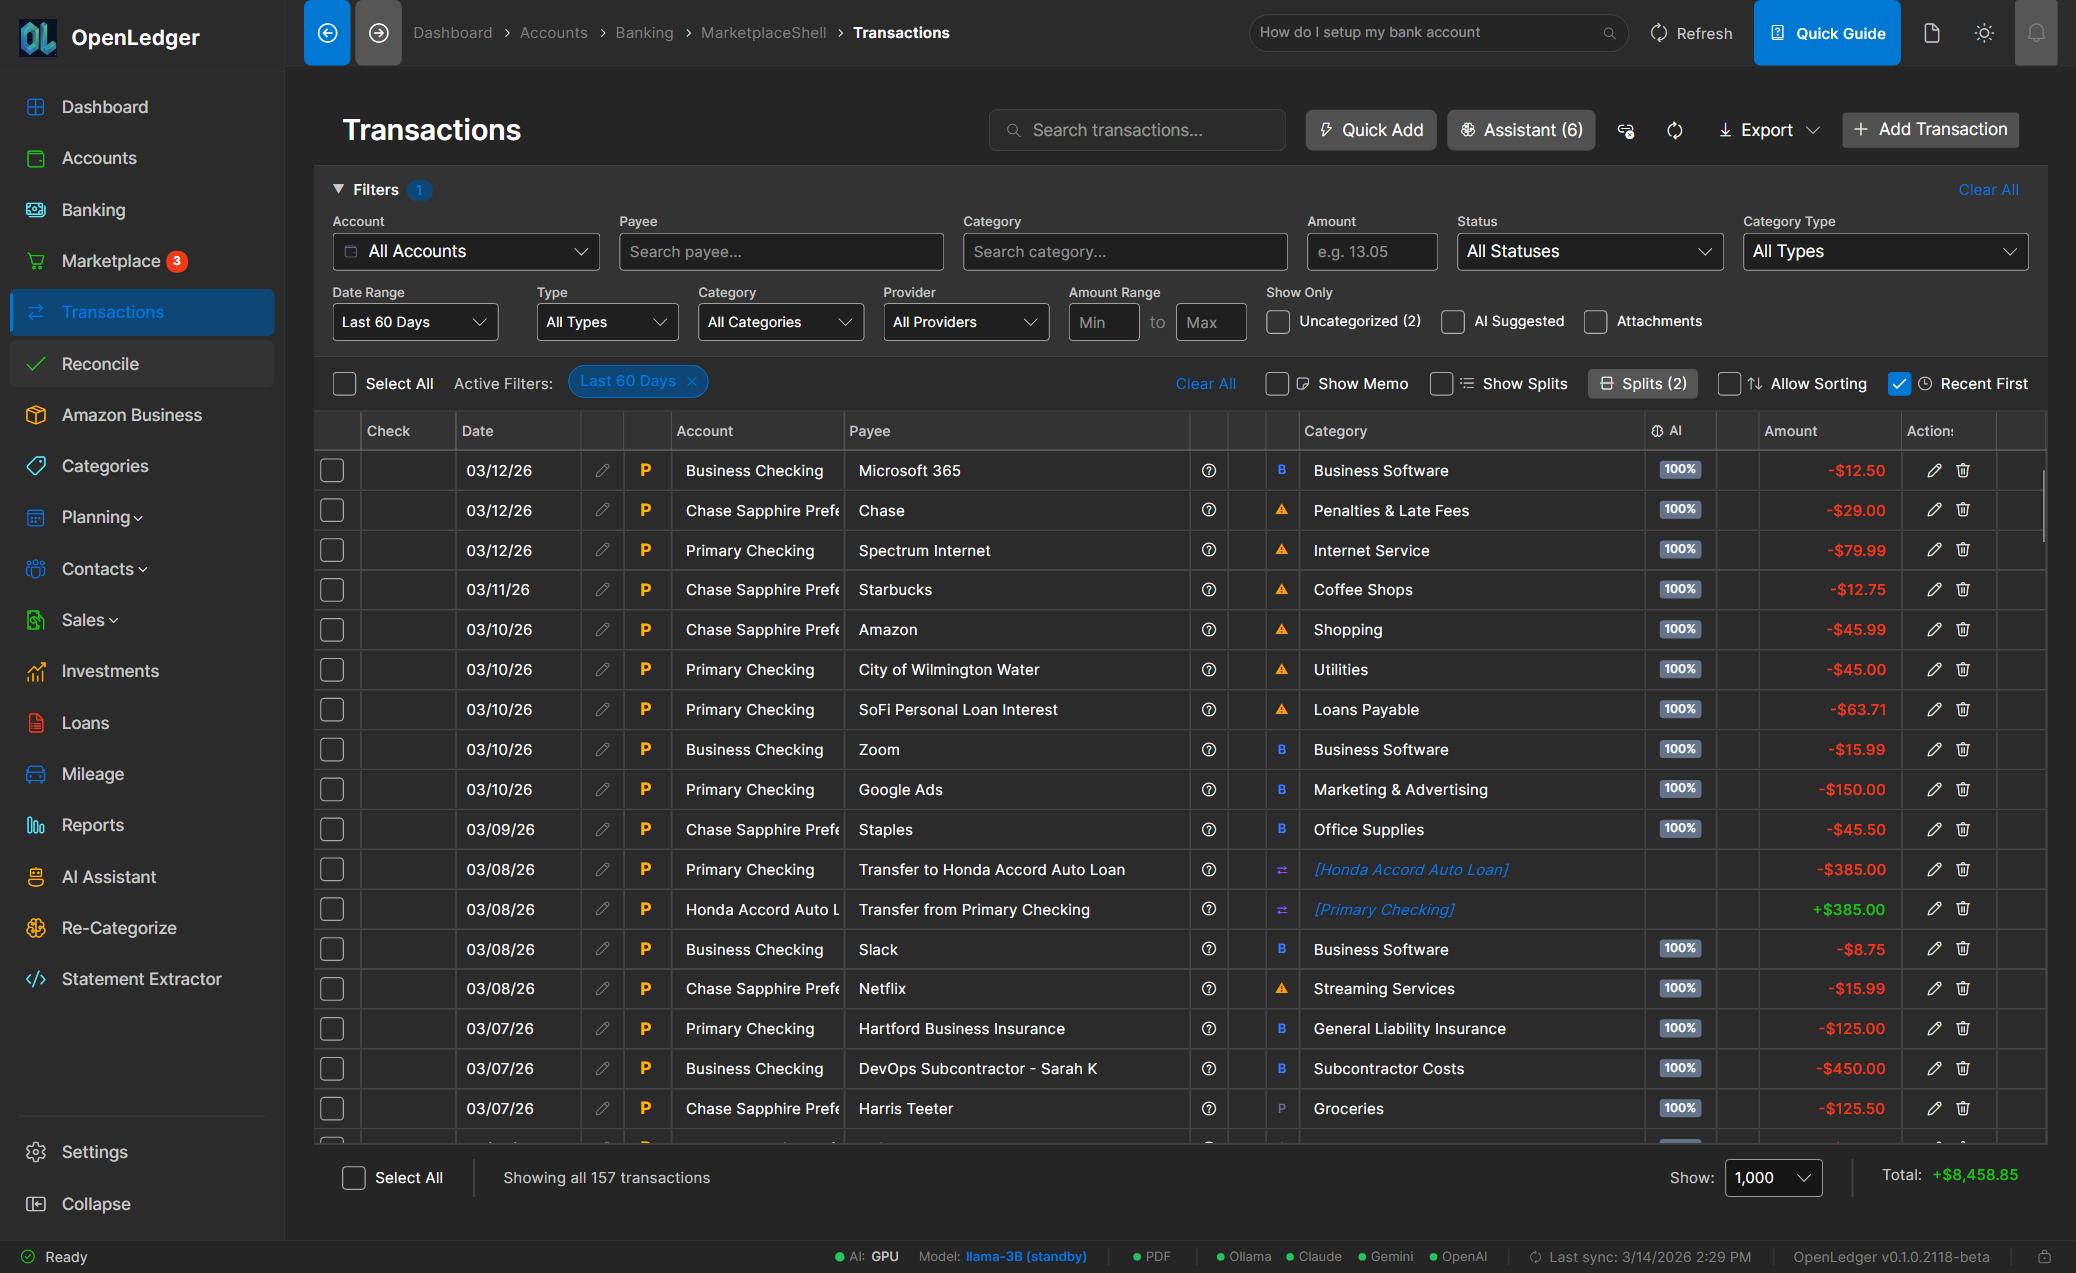Open the All Accounts dropdown
Screen dimensions: 2076x1273
[466, 252]
